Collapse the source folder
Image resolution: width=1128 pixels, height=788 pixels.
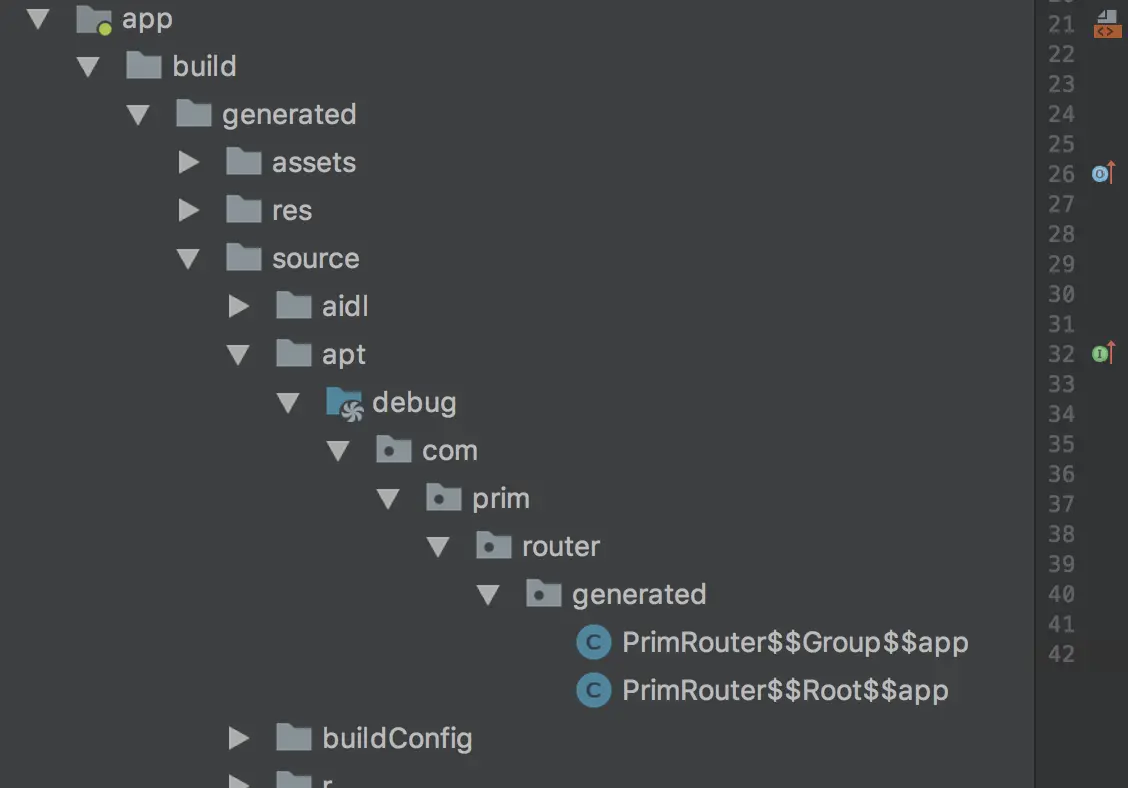tap(188, 258)
